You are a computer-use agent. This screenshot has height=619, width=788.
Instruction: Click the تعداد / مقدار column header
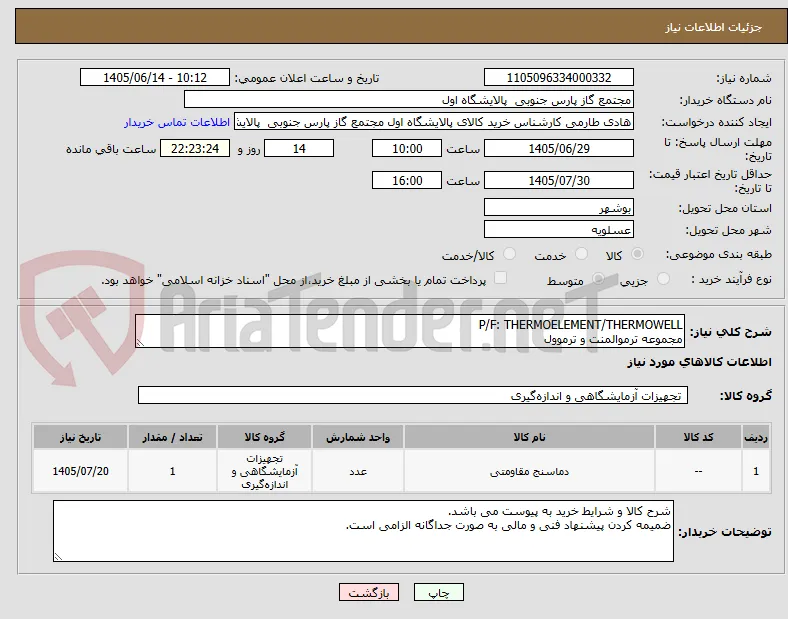pyautogui.click(x=172, y=437)
